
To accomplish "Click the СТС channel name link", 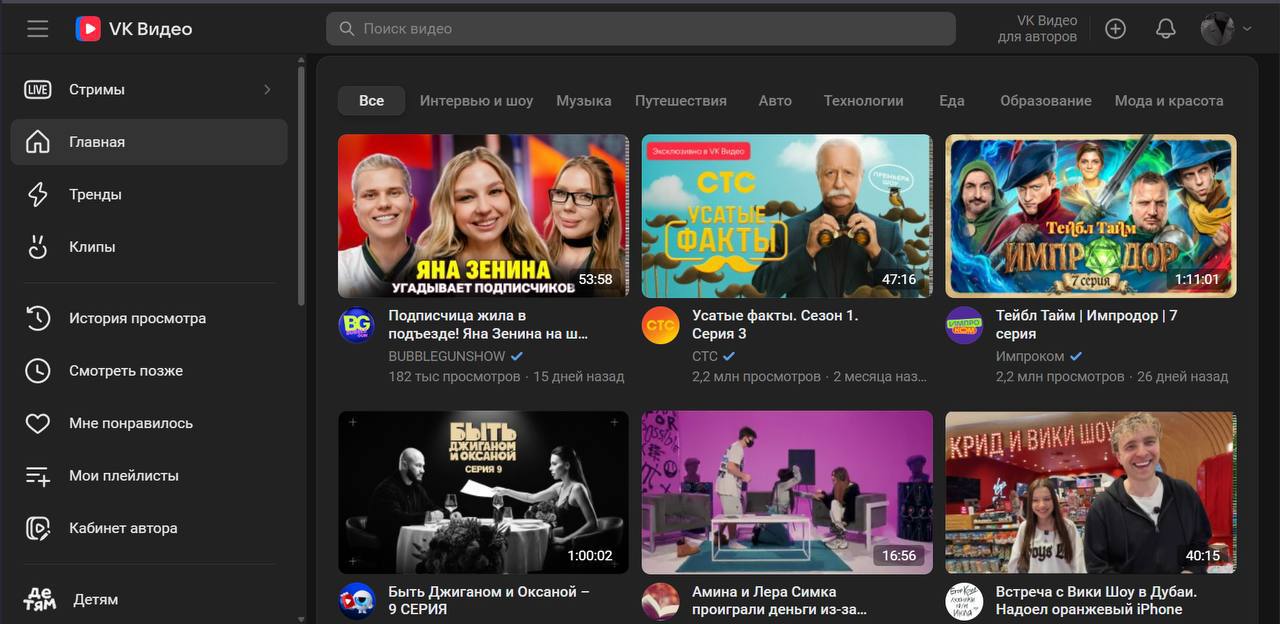I will coord(705,356).
